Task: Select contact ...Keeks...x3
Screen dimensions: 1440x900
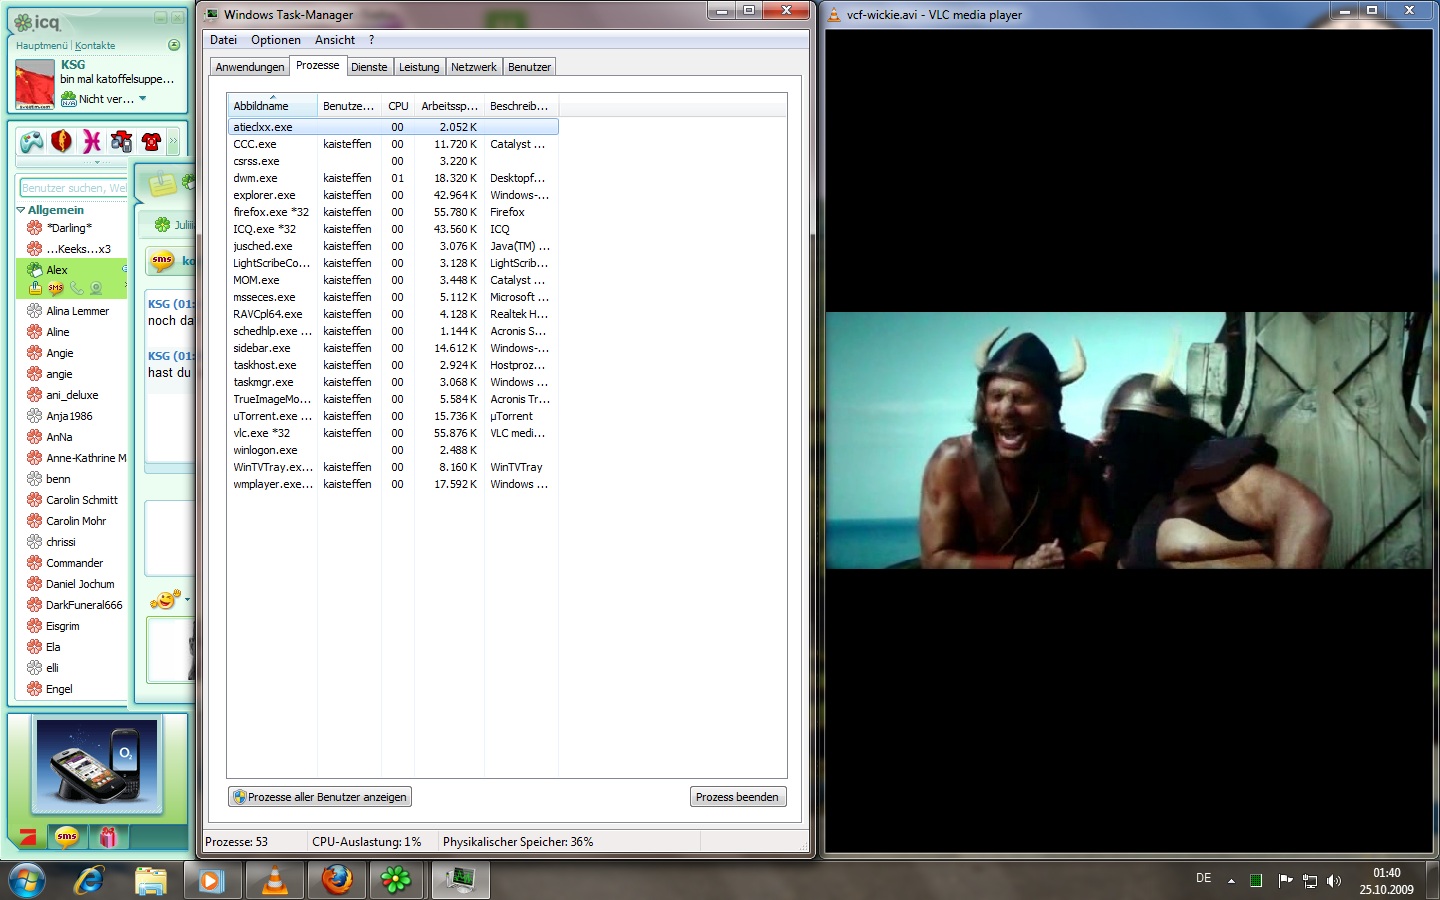Action: 78,249
